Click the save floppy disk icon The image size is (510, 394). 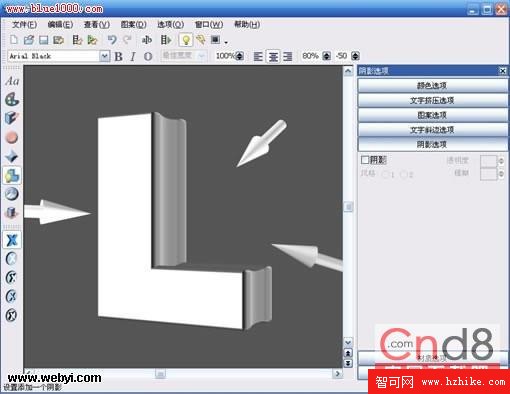44,40
